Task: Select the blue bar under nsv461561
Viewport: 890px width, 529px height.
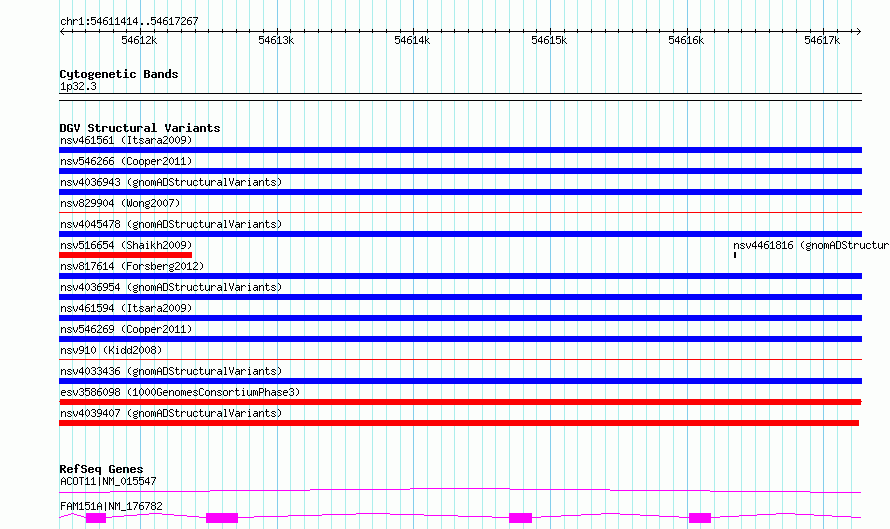Action: pos(460,150)
